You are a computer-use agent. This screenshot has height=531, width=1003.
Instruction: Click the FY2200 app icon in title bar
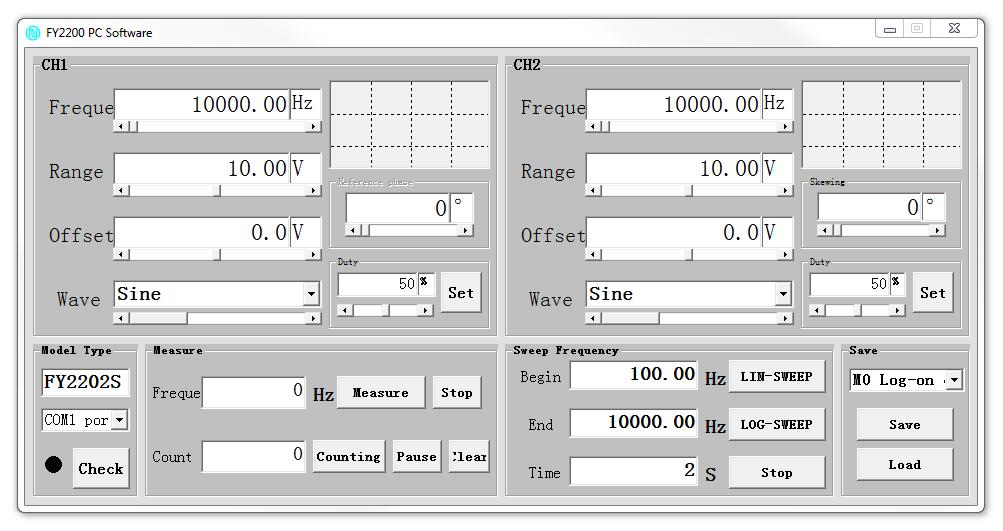coord(33,33)
